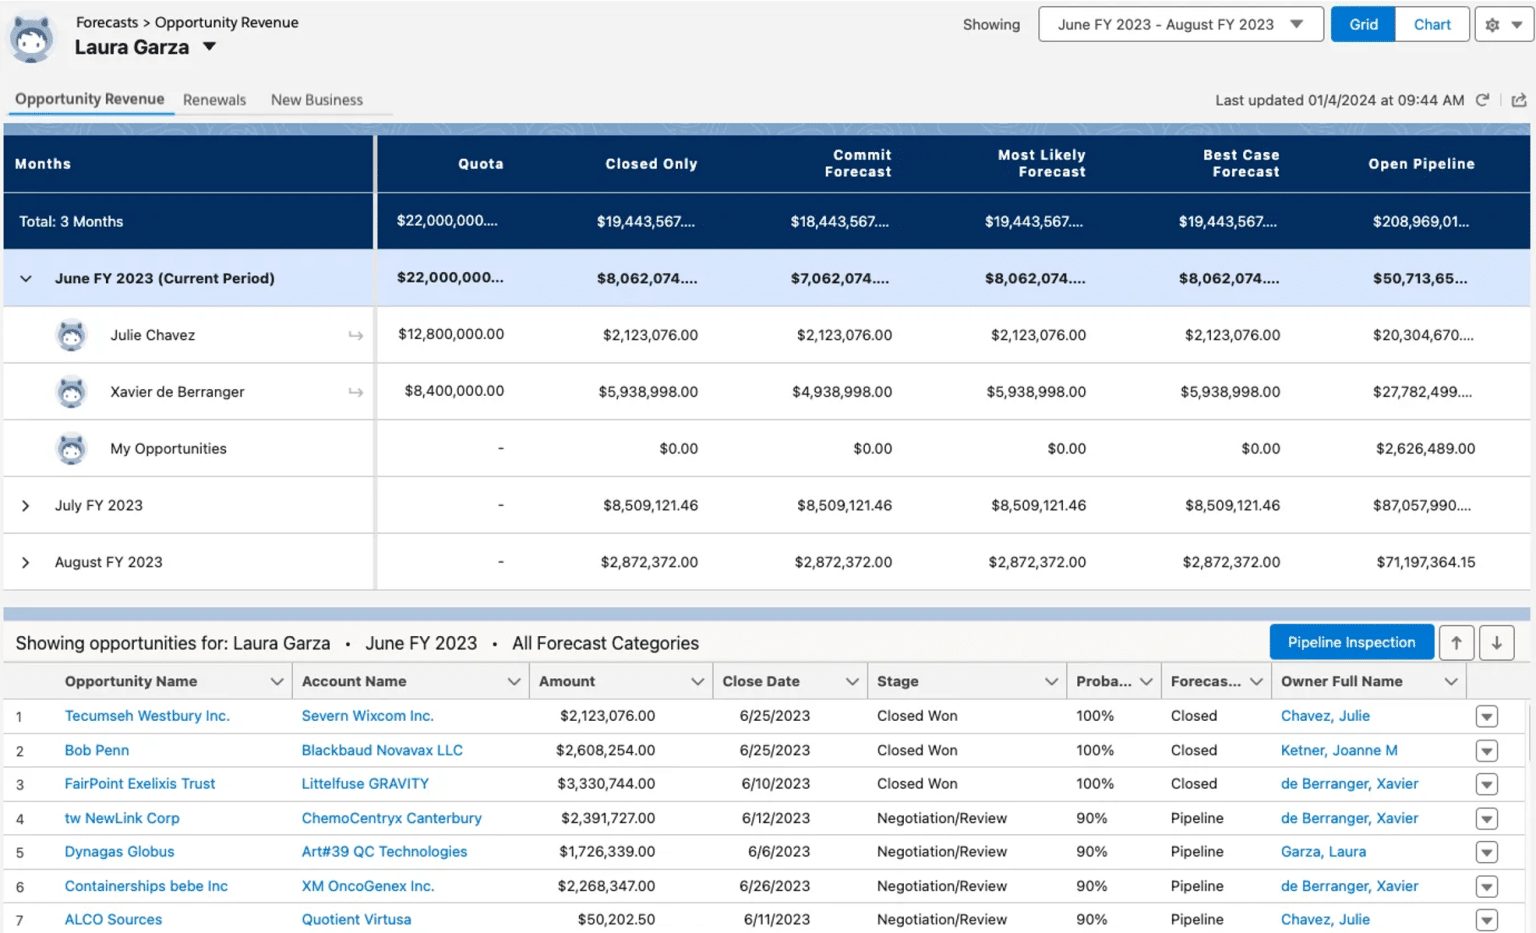The image size is (1536, 933).
Task: Click the up arrow beside Pipeline Inspection
Action: pyautogui.click(x=1457, y=642)
